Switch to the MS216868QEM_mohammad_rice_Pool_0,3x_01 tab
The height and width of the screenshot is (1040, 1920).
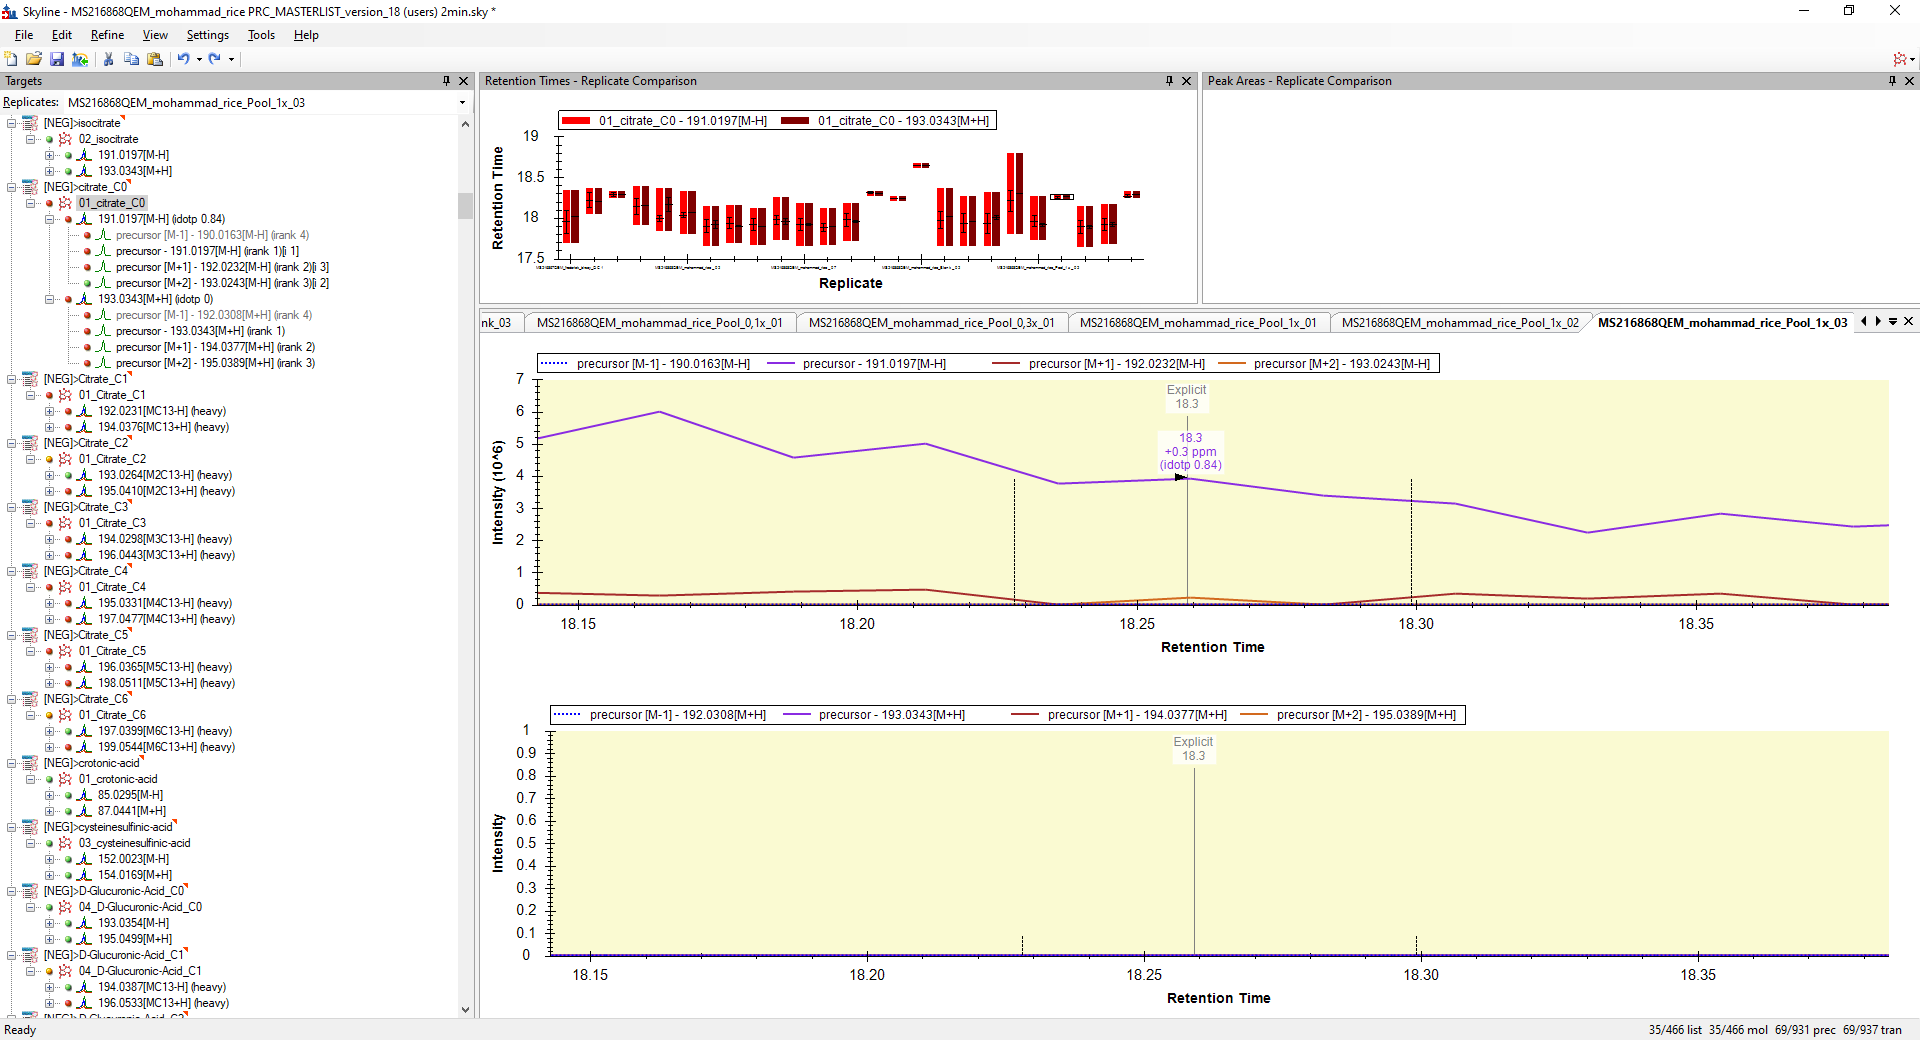pos(931,323)
